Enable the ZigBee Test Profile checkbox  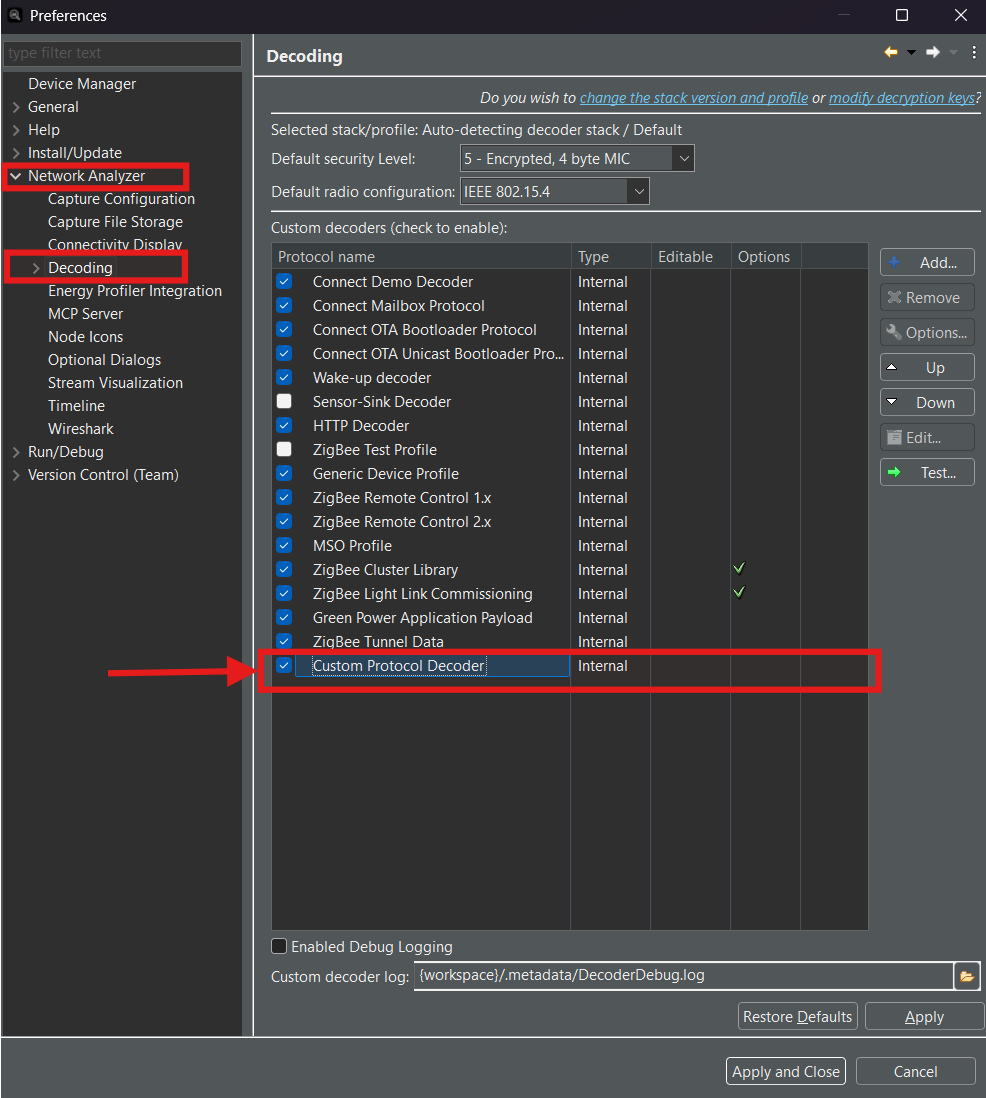tap(284, 449)
